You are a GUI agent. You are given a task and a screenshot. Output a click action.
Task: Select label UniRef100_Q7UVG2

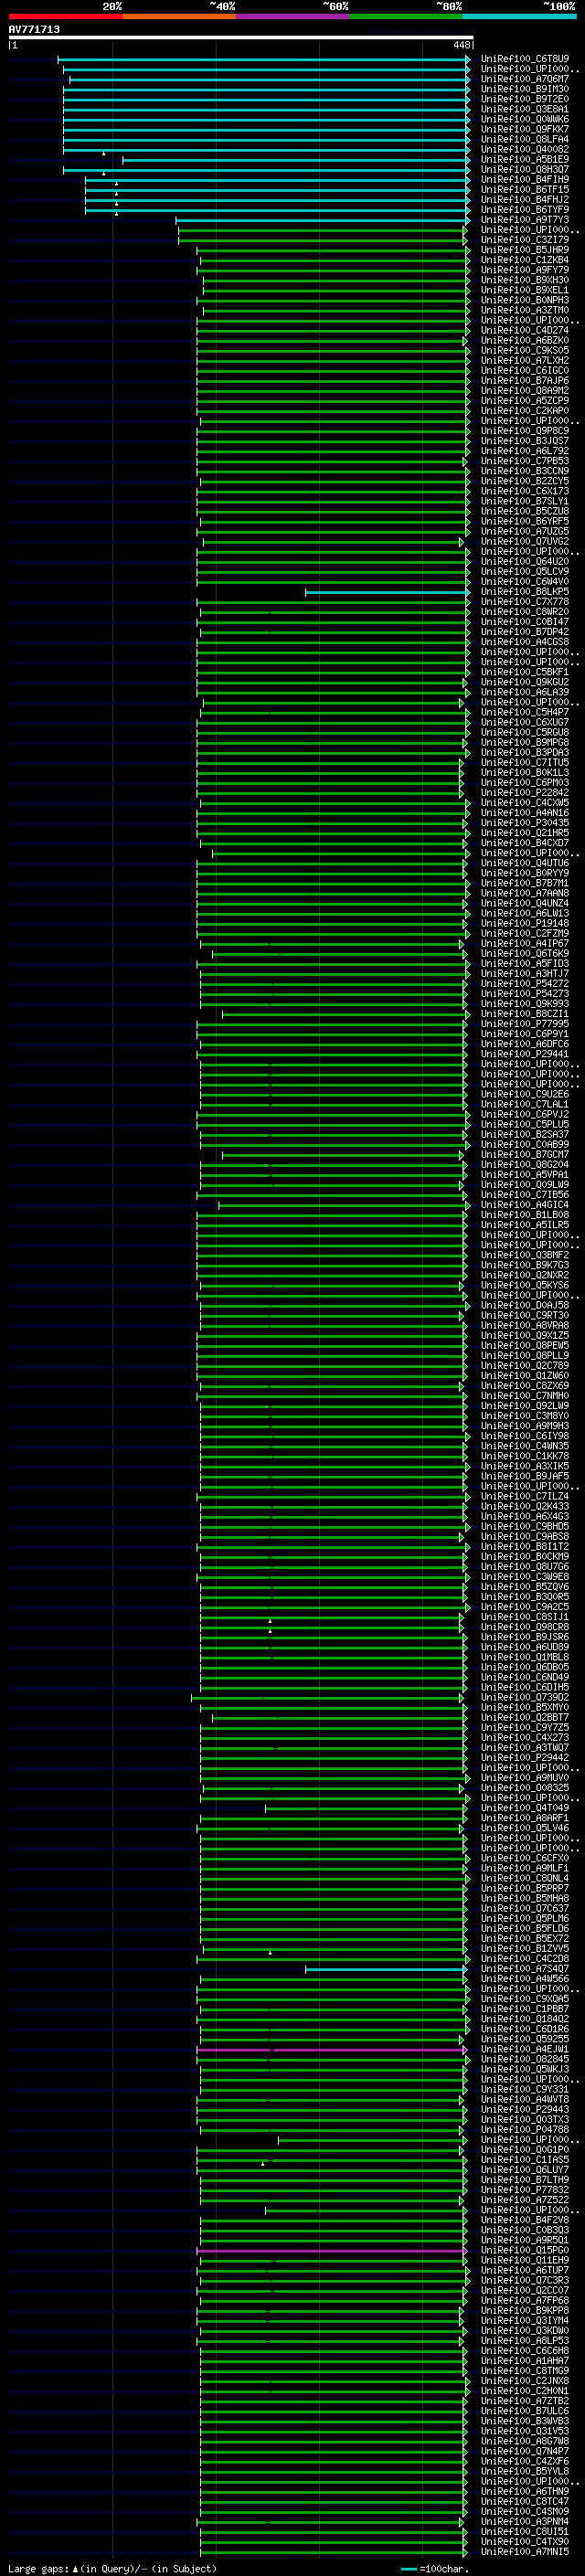point(524,542)
